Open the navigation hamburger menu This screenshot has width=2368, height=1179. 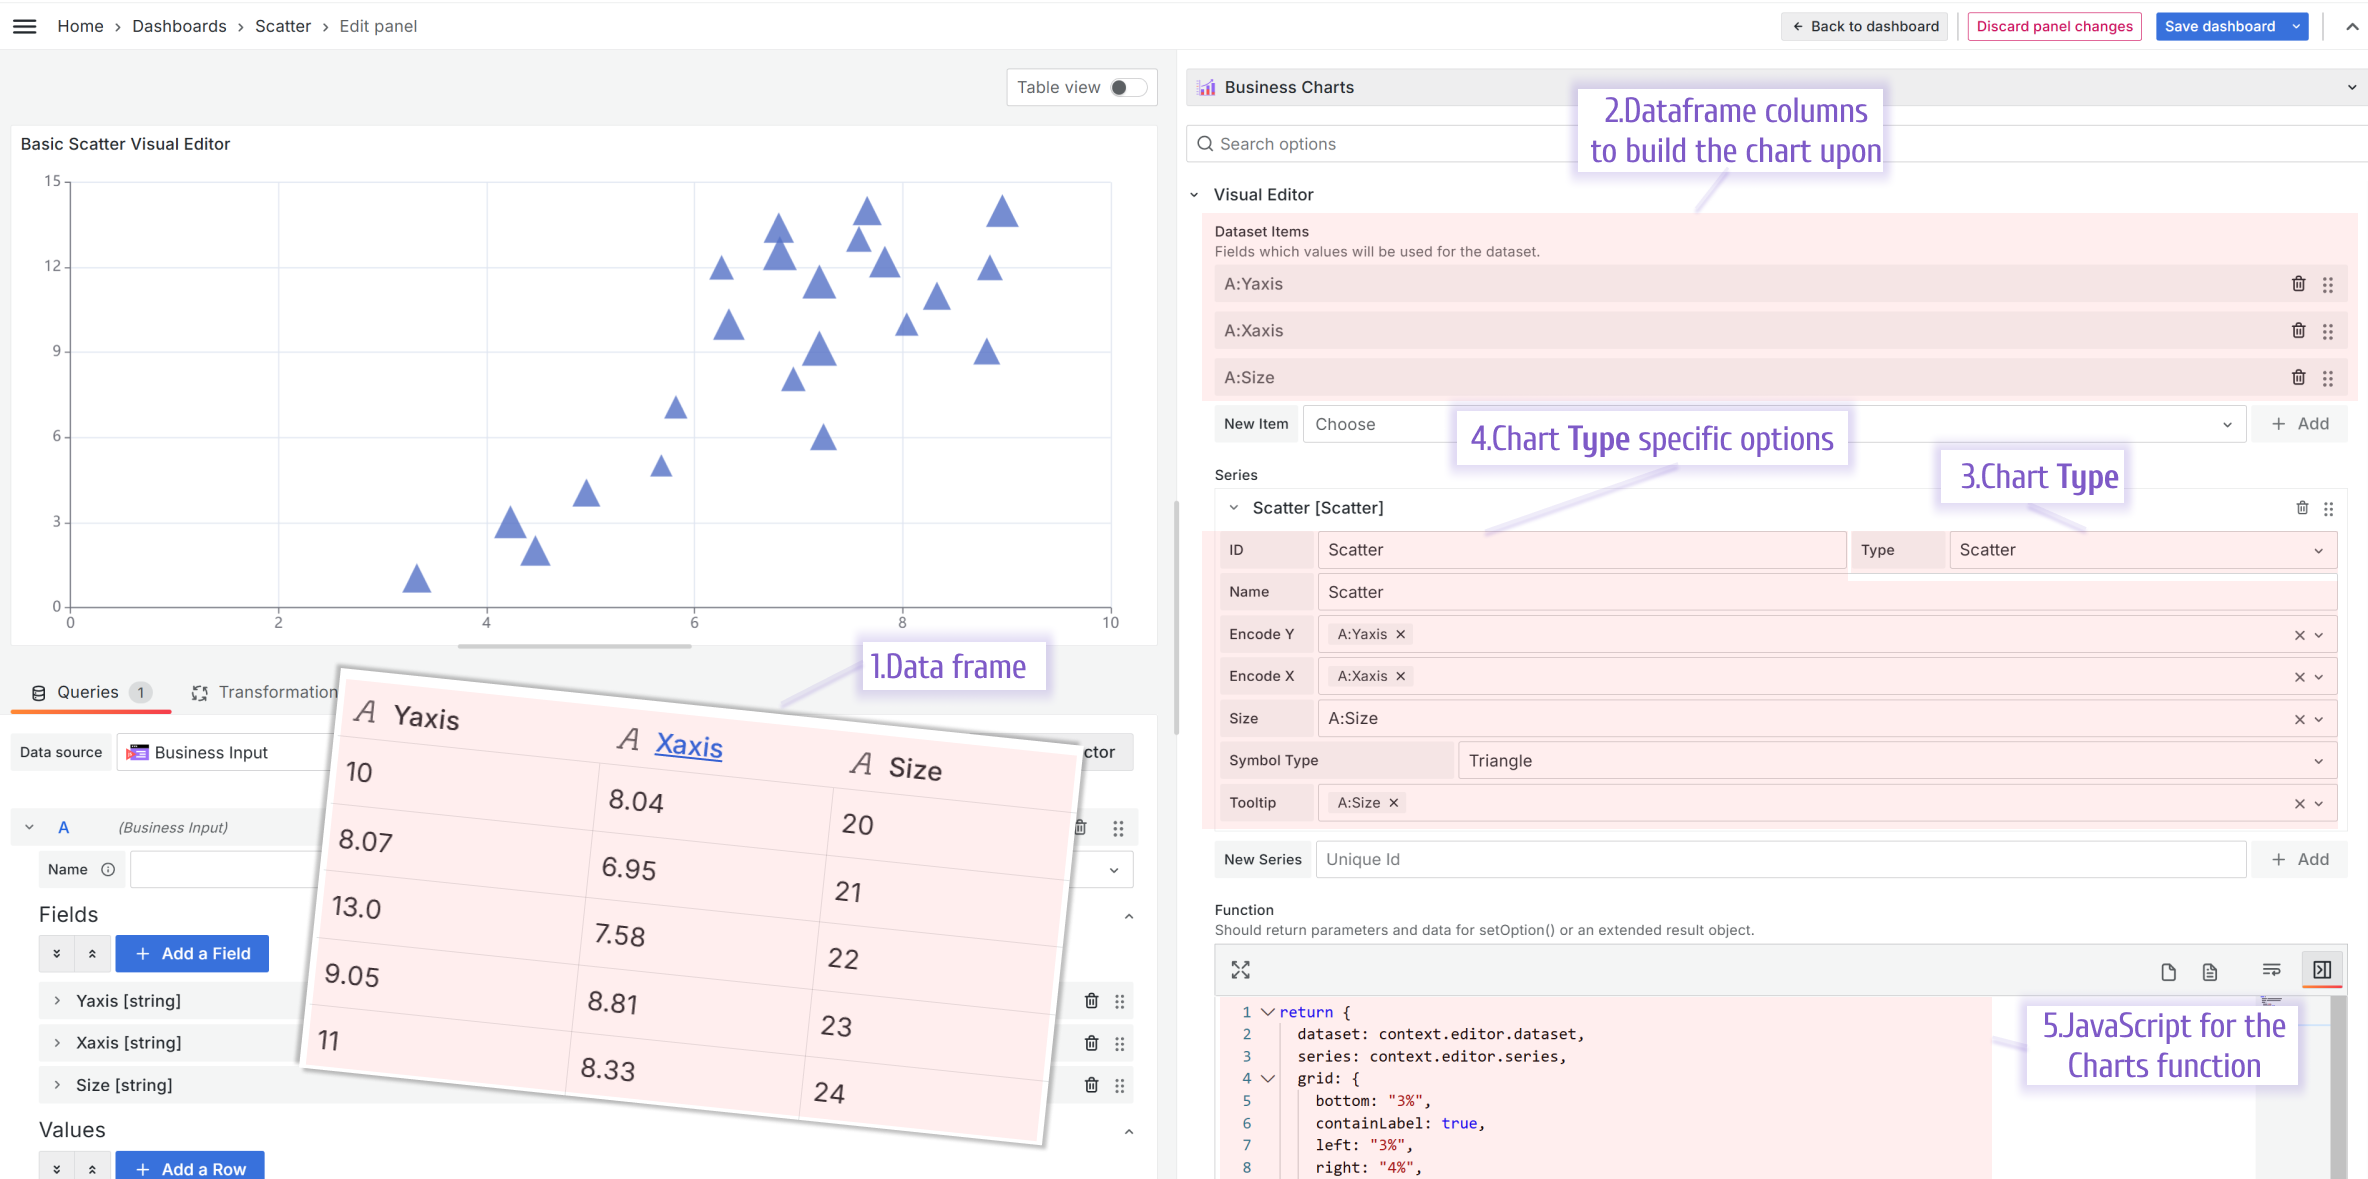click(24, 26)
